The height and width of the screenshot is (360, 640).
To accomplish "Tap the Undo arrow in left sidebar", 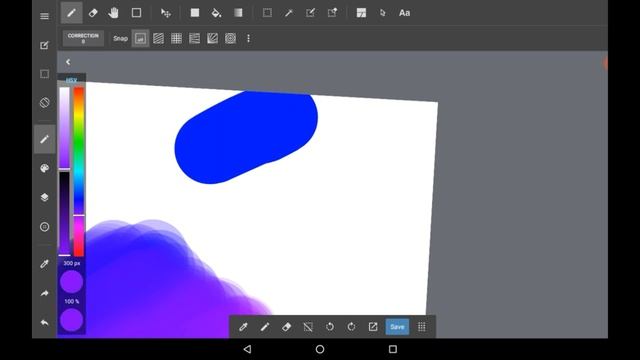I will (x=44, y=322).
